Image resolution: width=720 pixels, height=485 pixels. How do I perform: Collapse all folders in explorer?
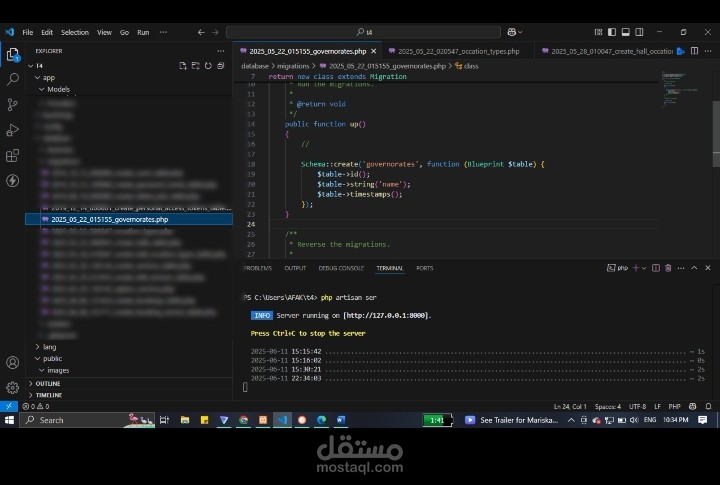point(220,66)
